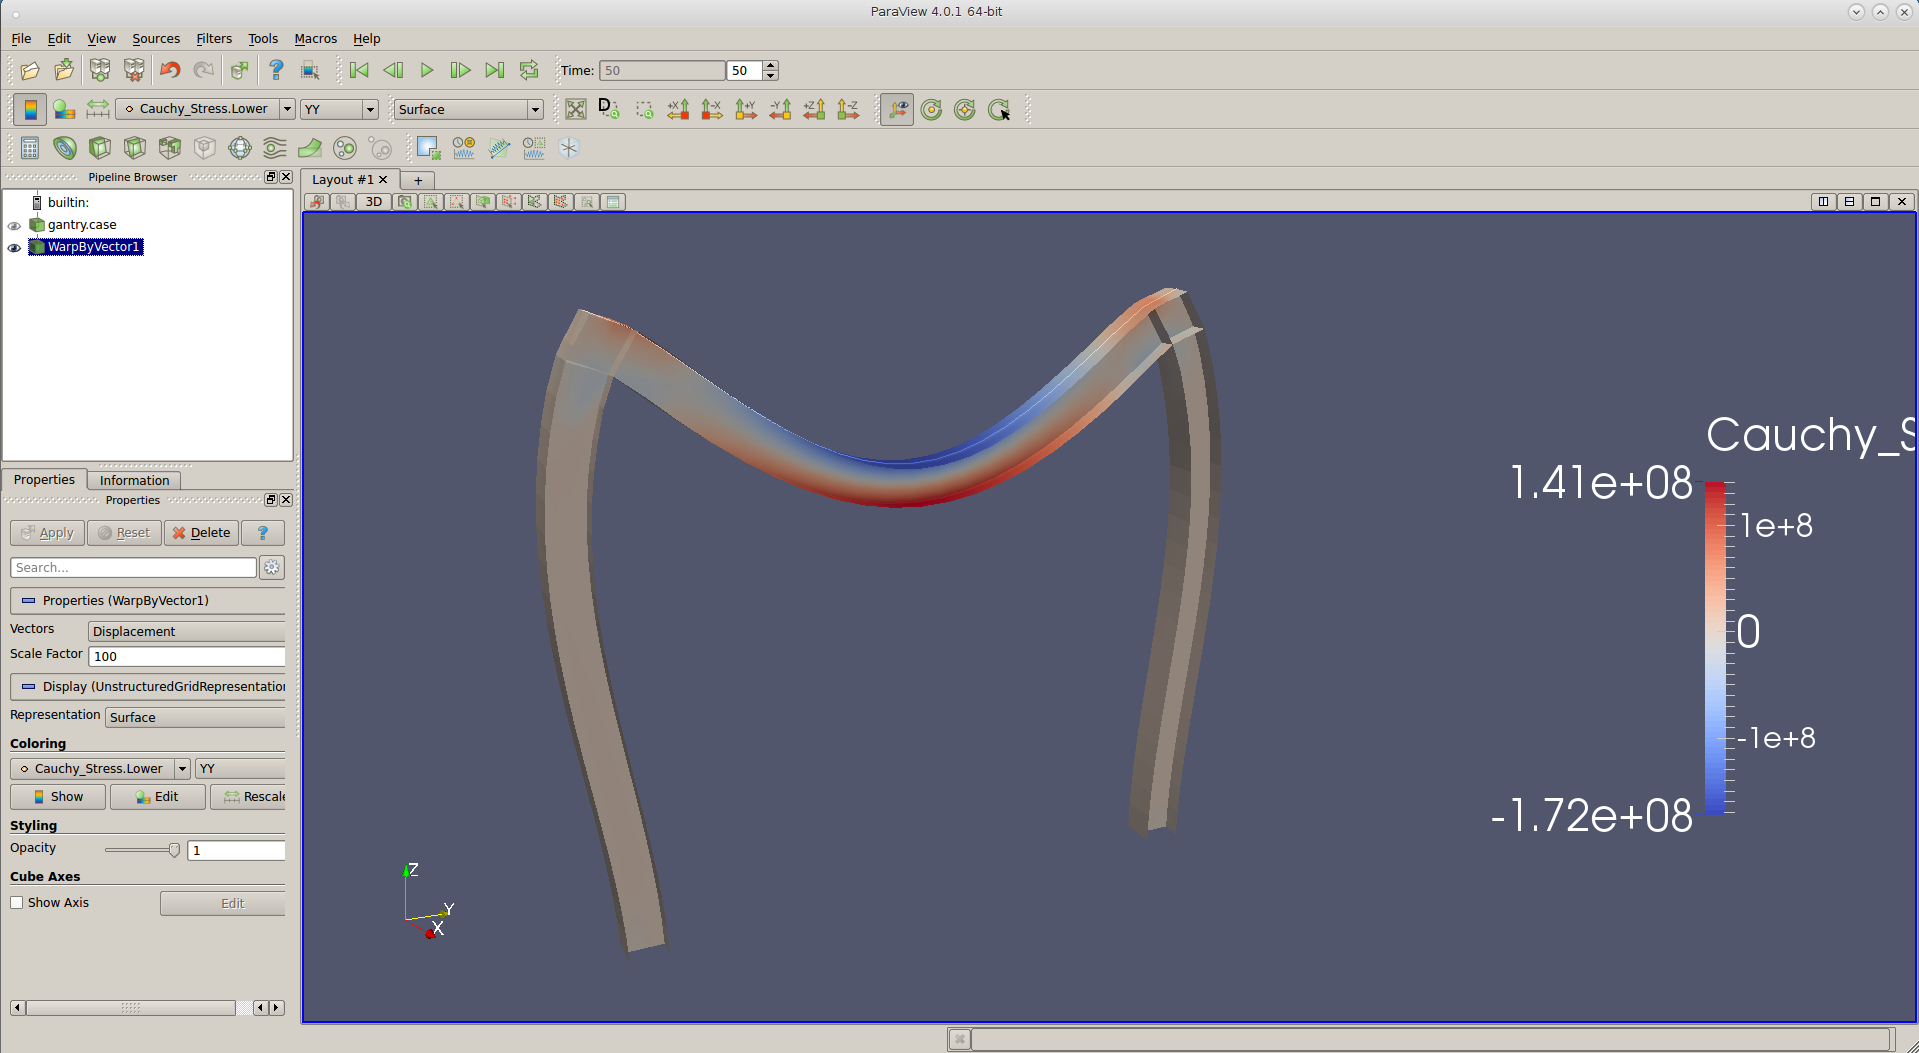
Task: Apply the Clip filter
Action: (x=100, y=147)
